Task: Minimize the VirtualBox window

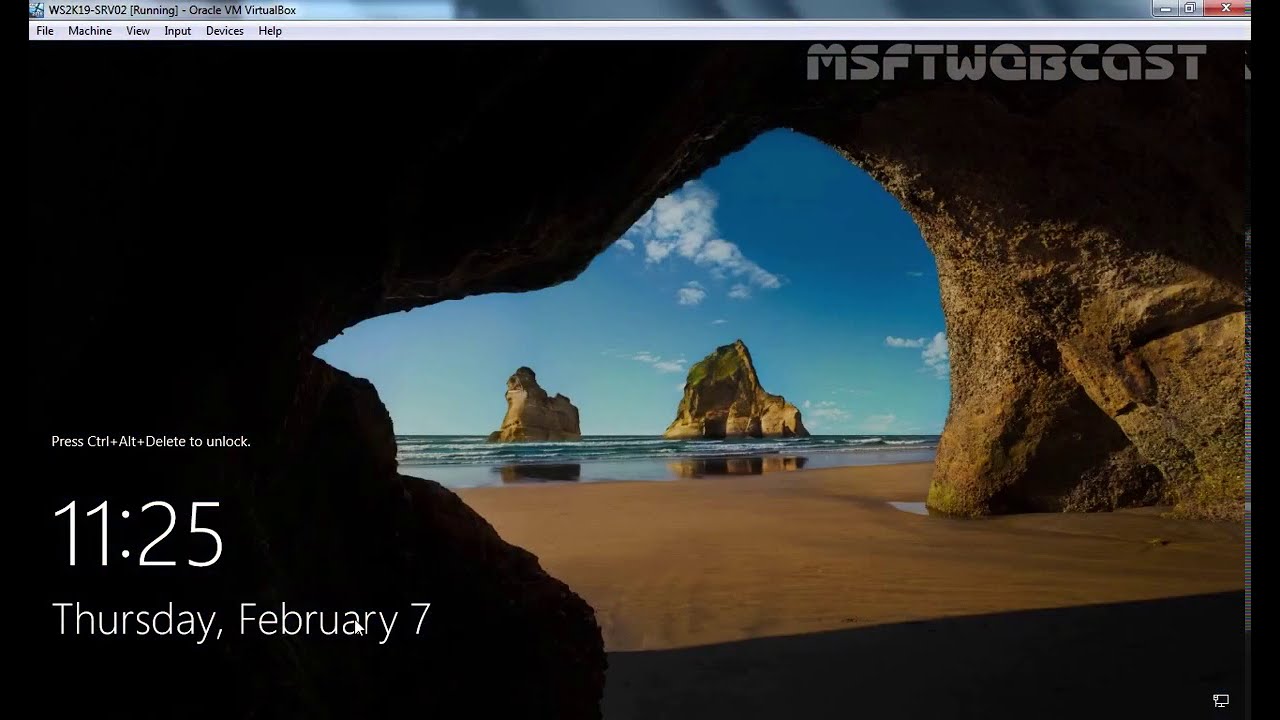Action: (1164, 8)
